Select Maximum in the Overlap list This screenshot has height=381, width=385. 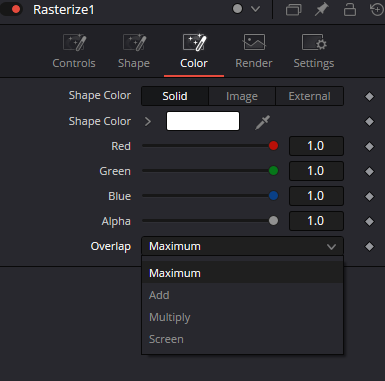point(242,273)
